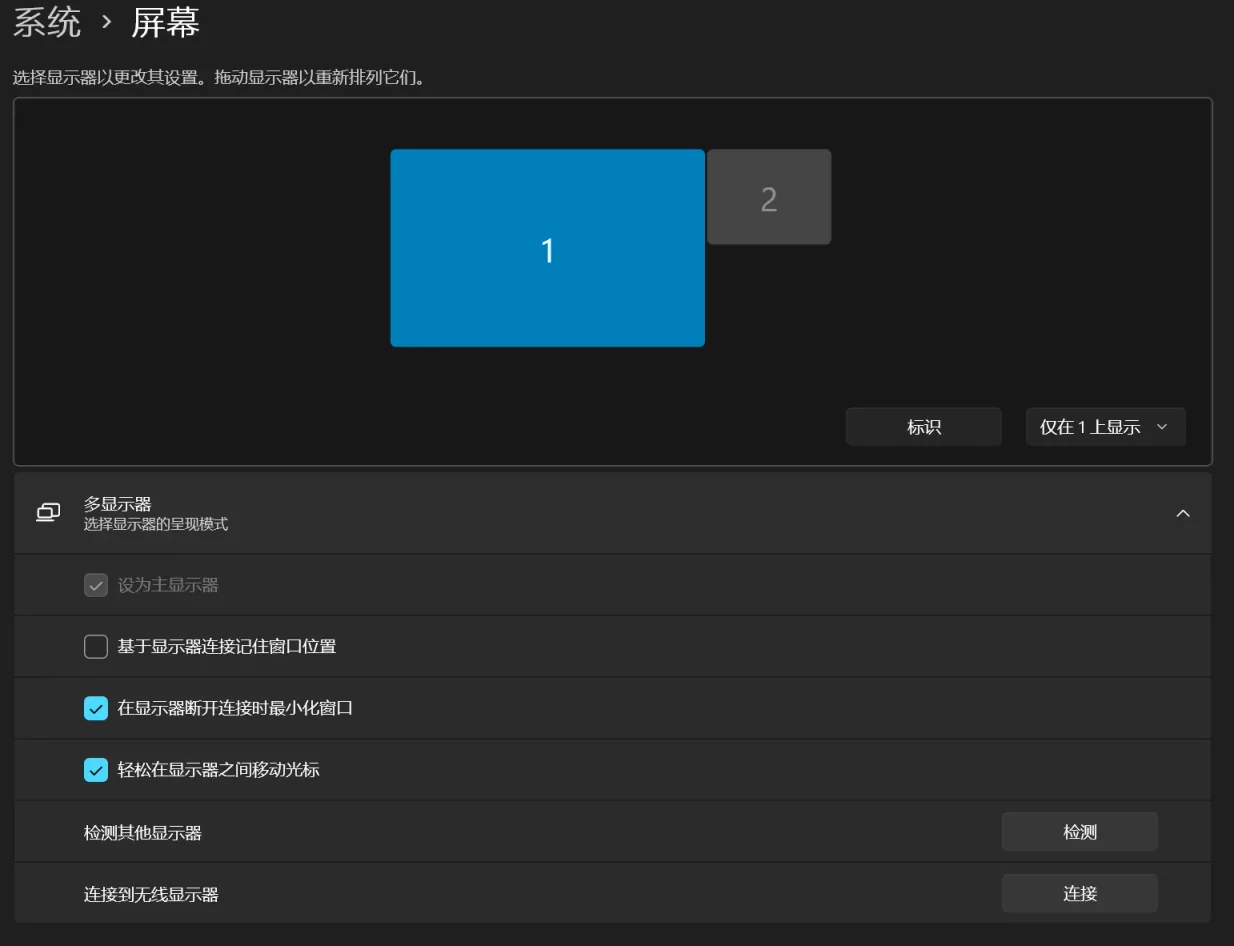Click the breadcrumb arrow after 系统
This screenshot has width=1234, height=946.
107,21
